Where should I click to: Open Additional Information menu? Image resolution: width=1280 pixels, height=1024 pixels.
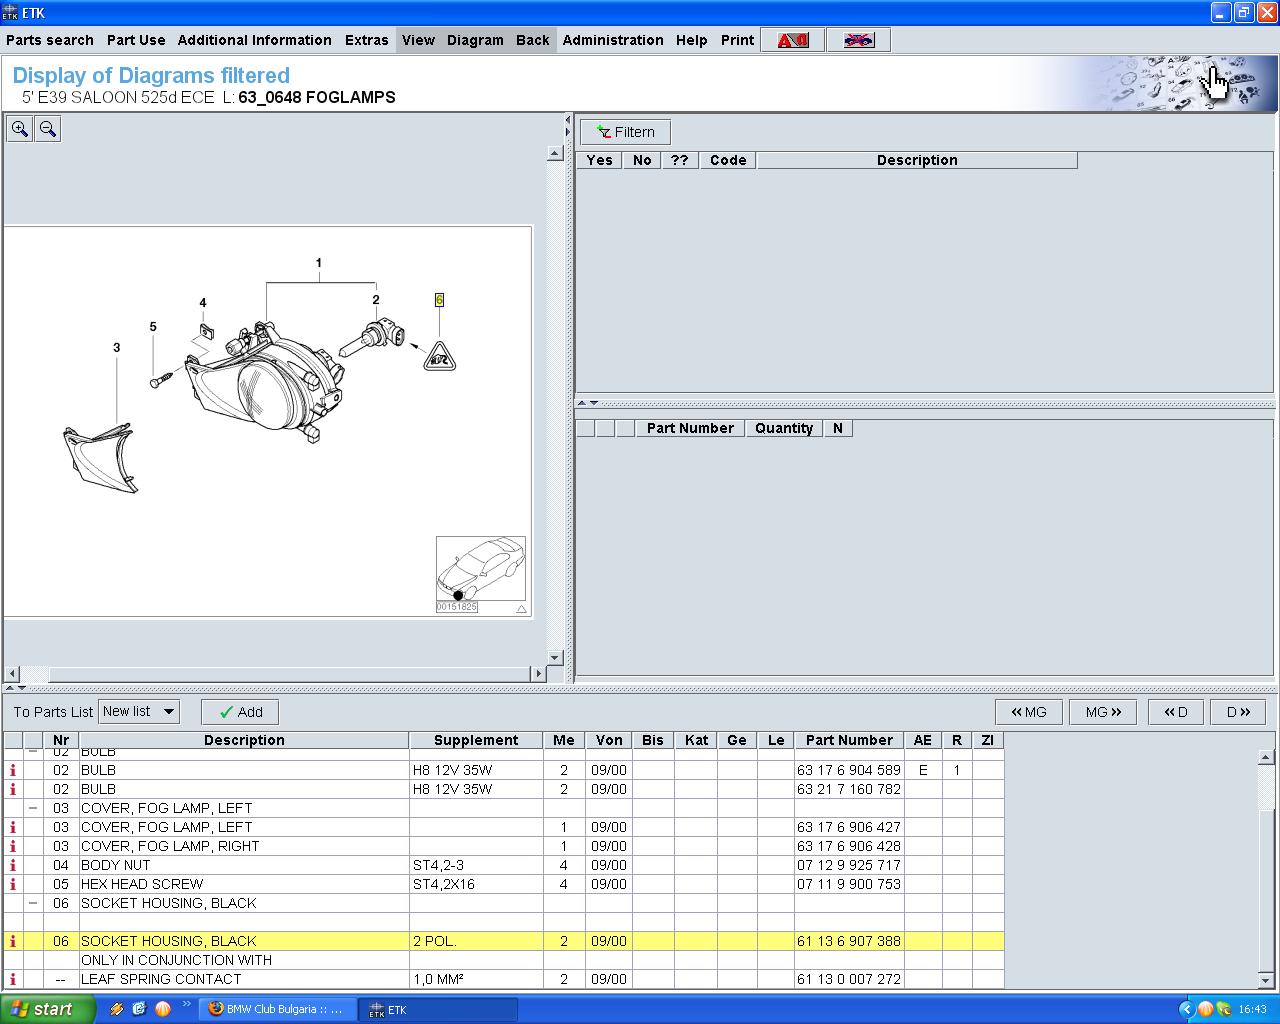255,40
